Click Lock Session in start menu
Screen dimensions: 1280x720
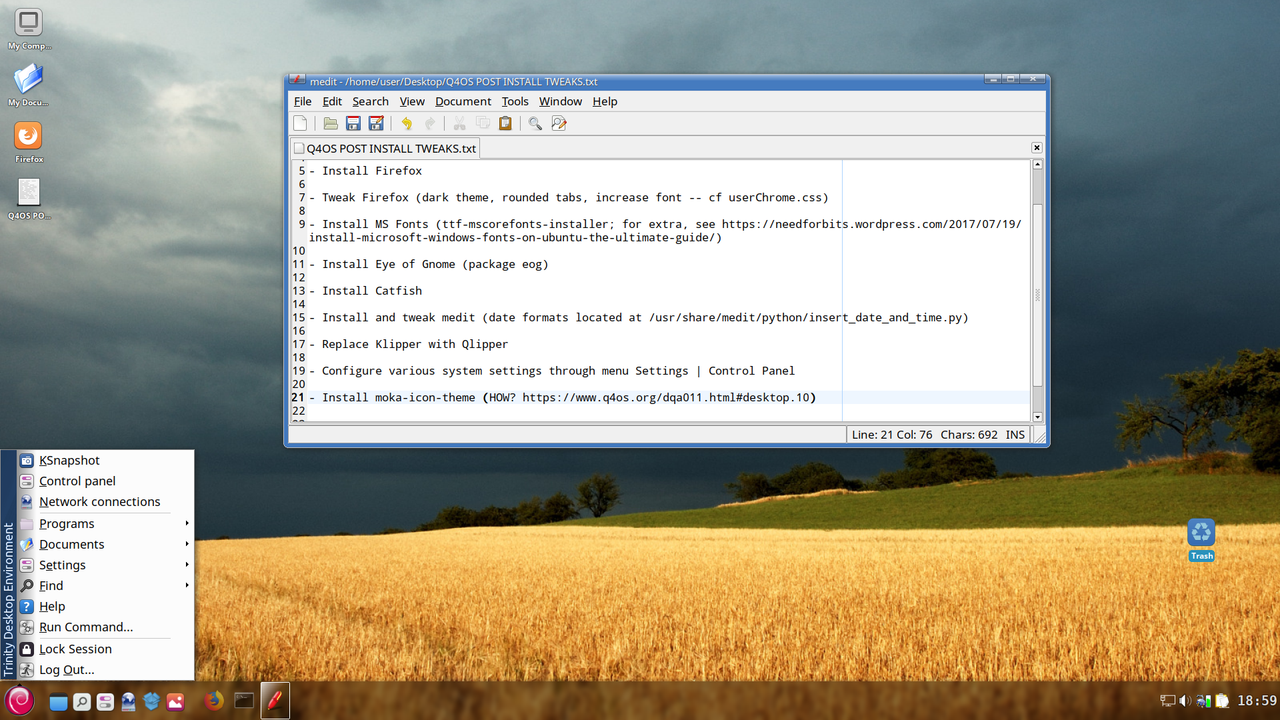click(x=106, y=649)
